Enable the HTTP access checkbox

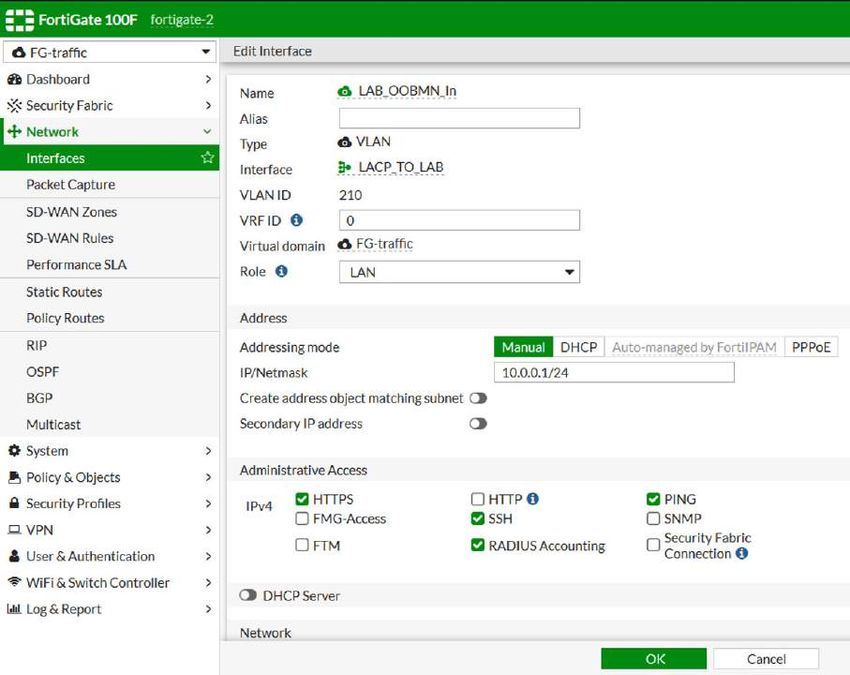478,499
